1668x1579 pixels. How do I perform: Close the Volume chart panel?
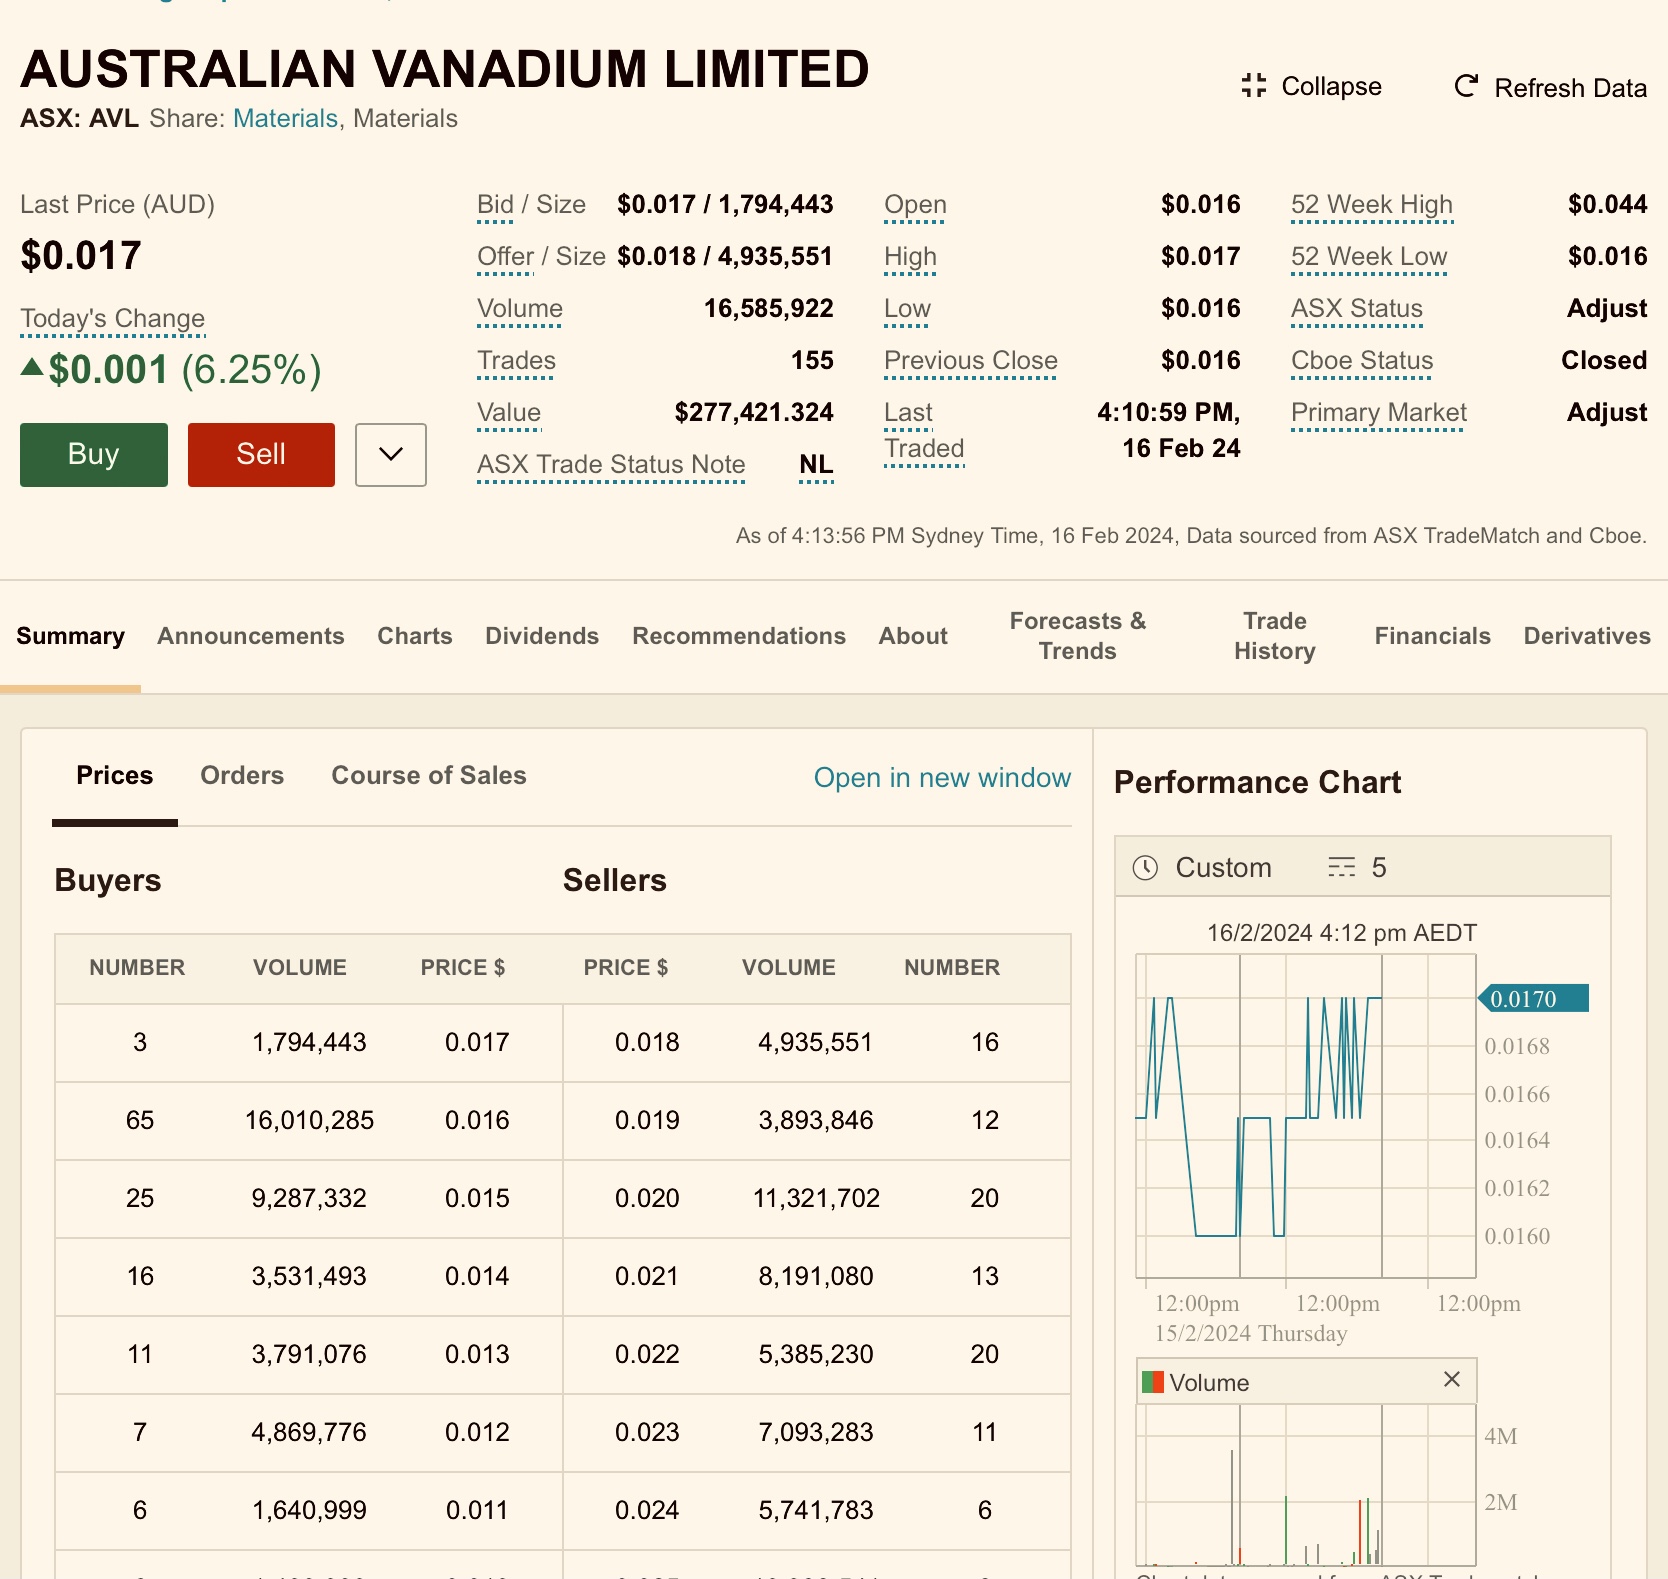click(1452, 1380)
